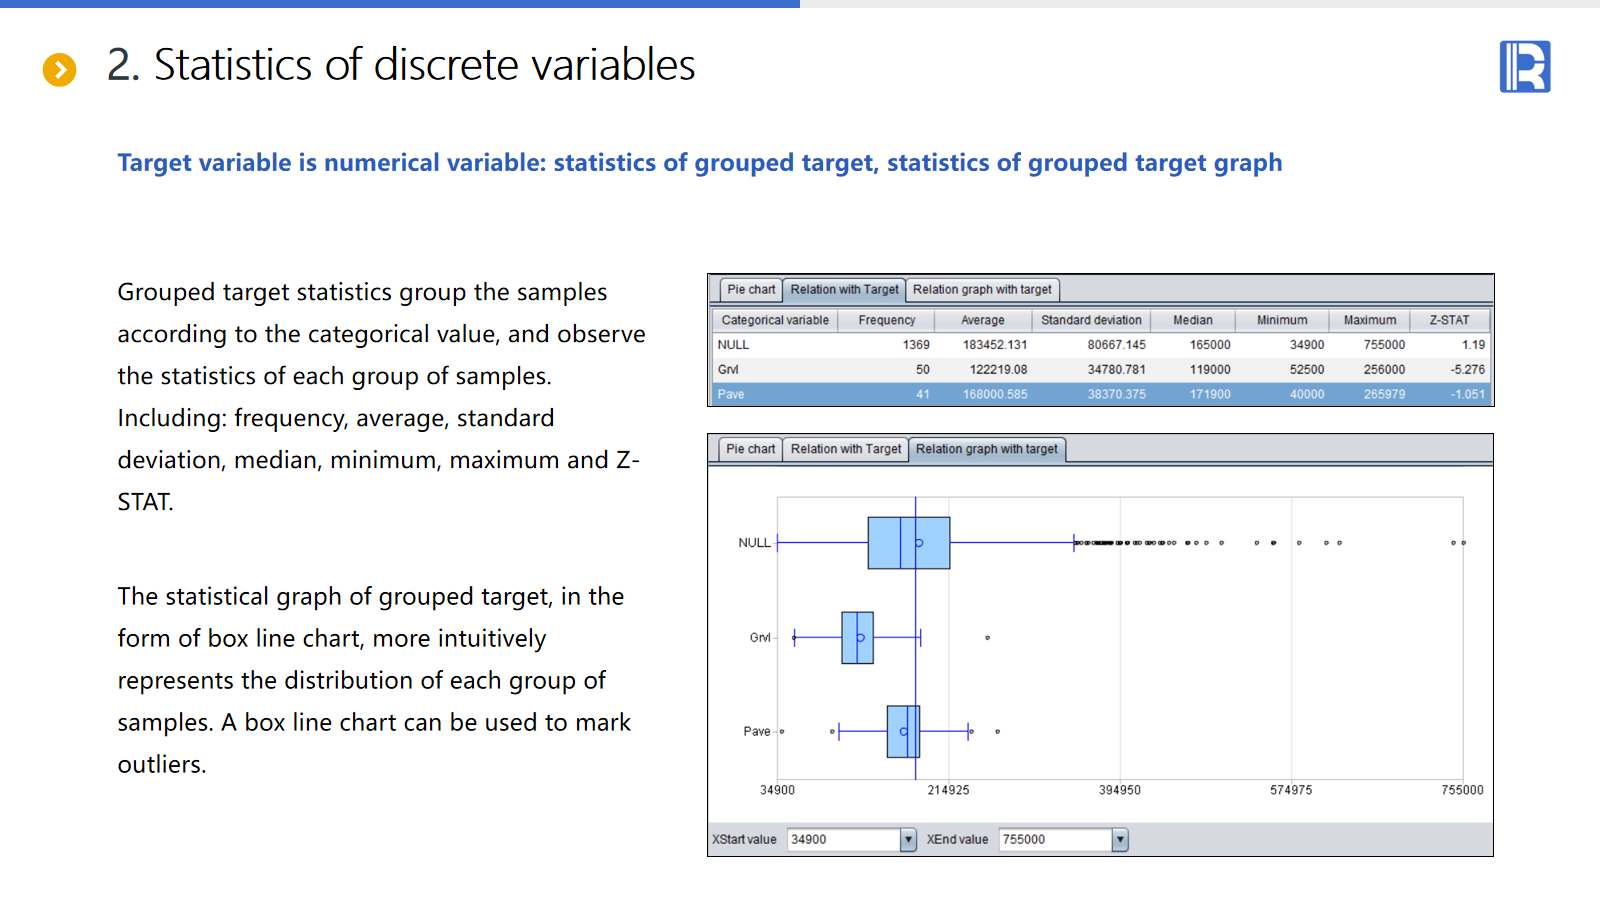Select the highlighted Pave table row
The width and height of the screenshot is (1600, 900).
click(x=1100, y=395)
